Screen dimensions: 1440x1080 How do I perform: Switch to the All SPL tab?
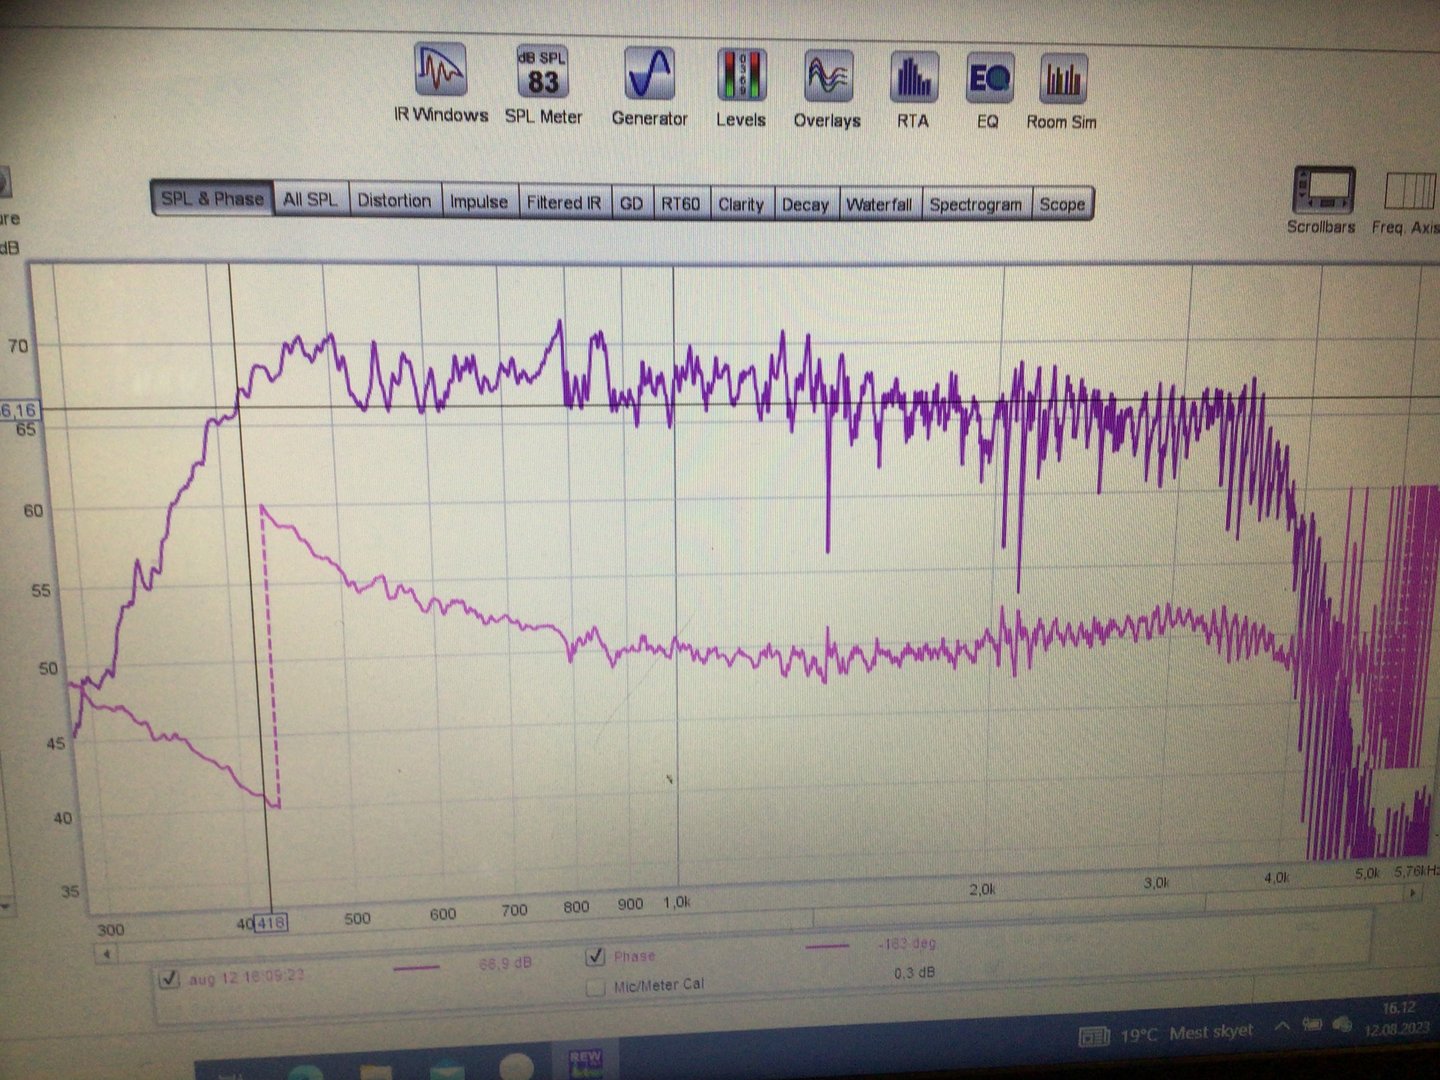310,199
